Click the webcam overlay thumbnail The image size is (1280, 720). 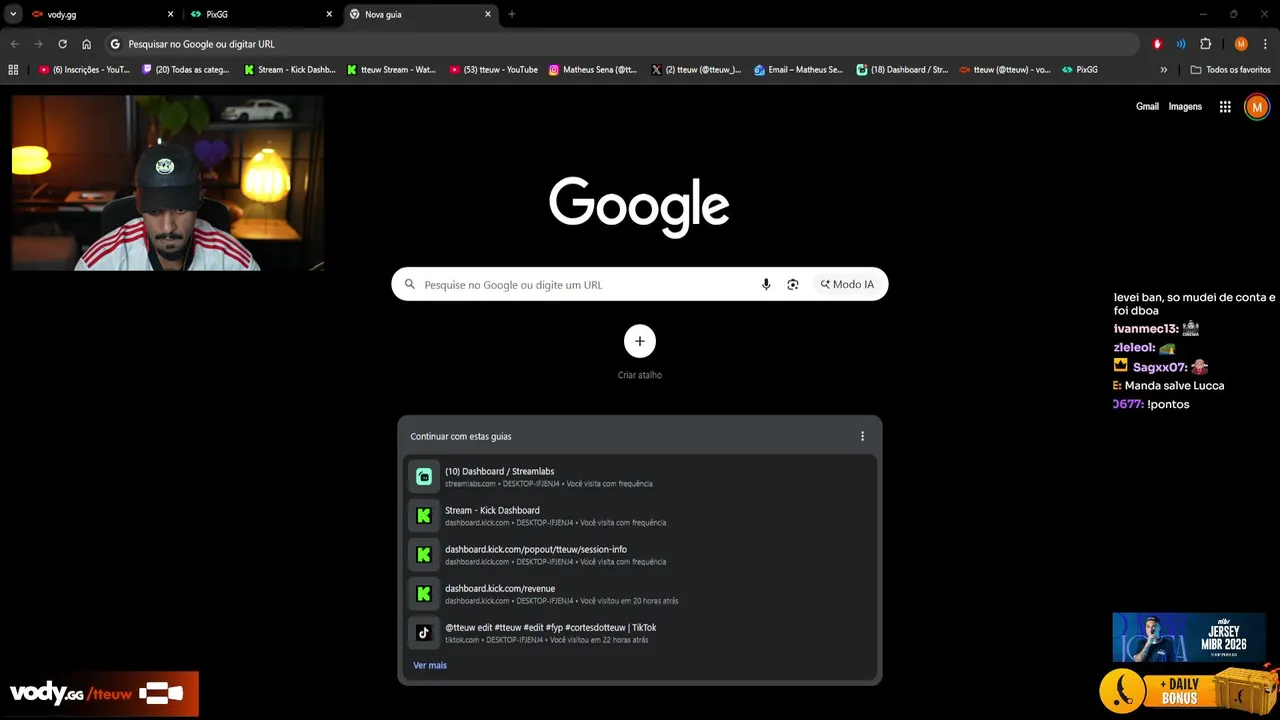coord(167,183)
